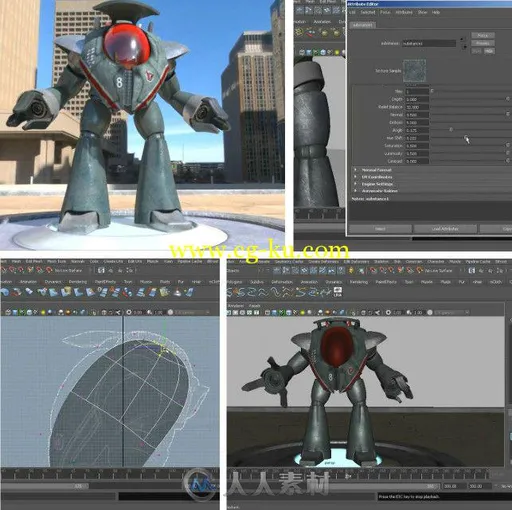Click render current frame icon in robot window
Screen dimensions: 512x510
(x=481, y=271)
